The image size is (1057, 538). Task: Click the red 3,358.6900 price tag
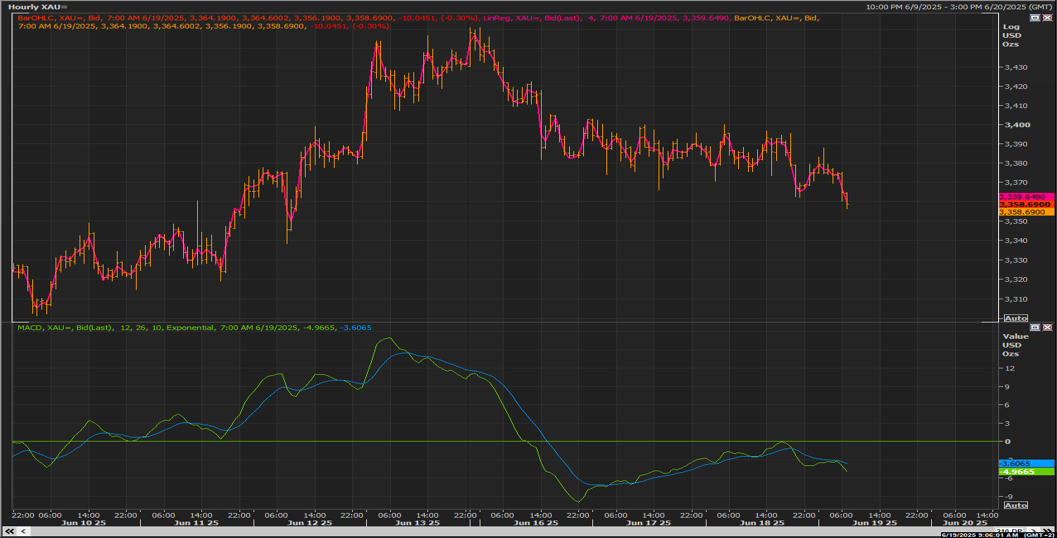[x=1026, y=204]
